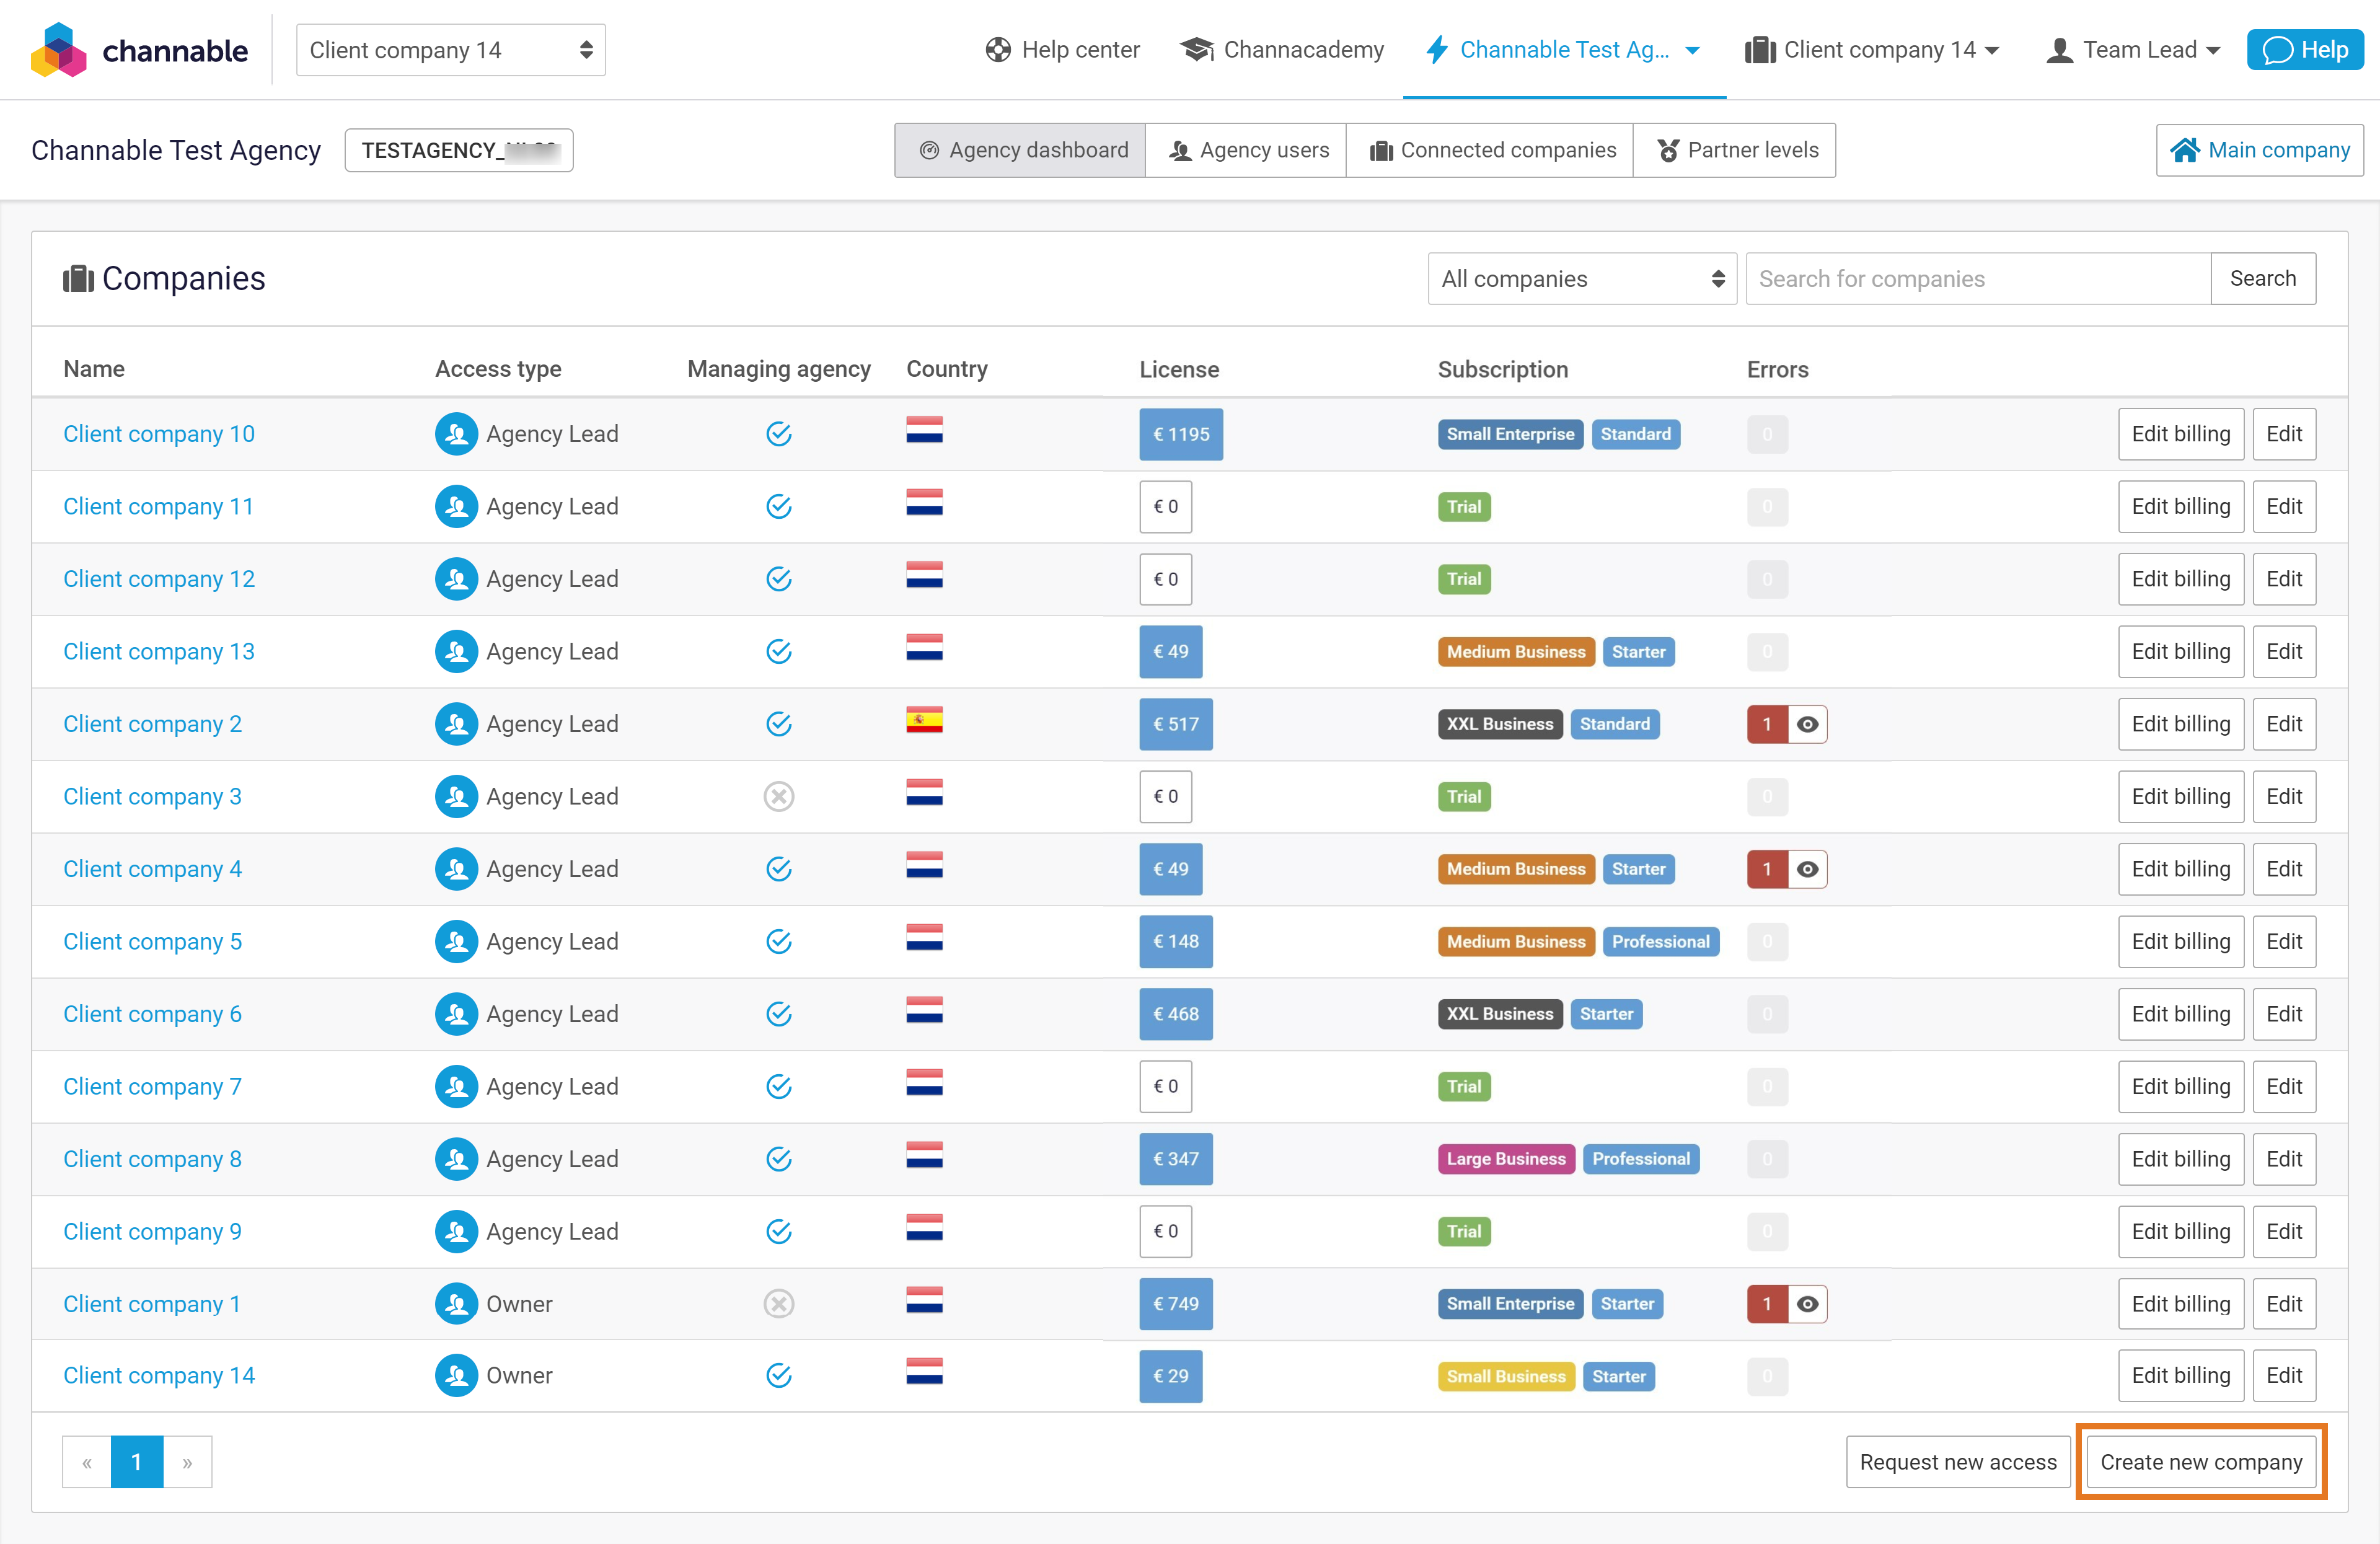The image size is (2380, 1544).
Task: Click Create new company button
Action: click(2201, 1462)
